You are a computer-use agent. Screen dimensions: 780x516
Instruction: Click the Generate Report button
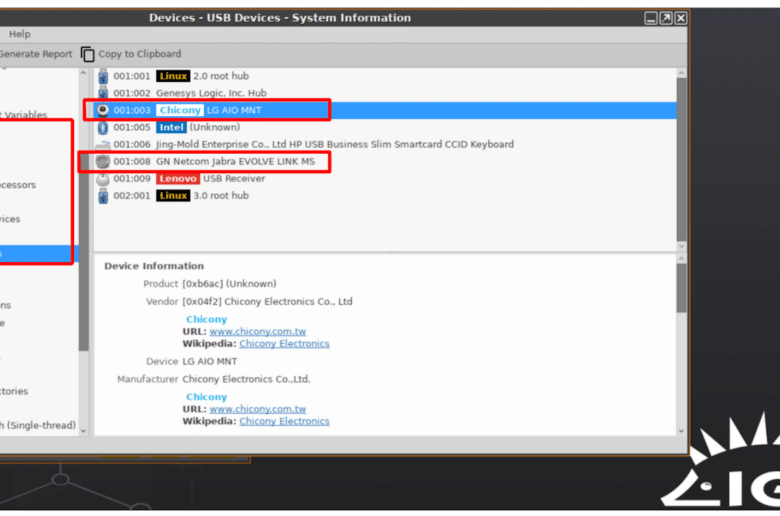point(35,54)
